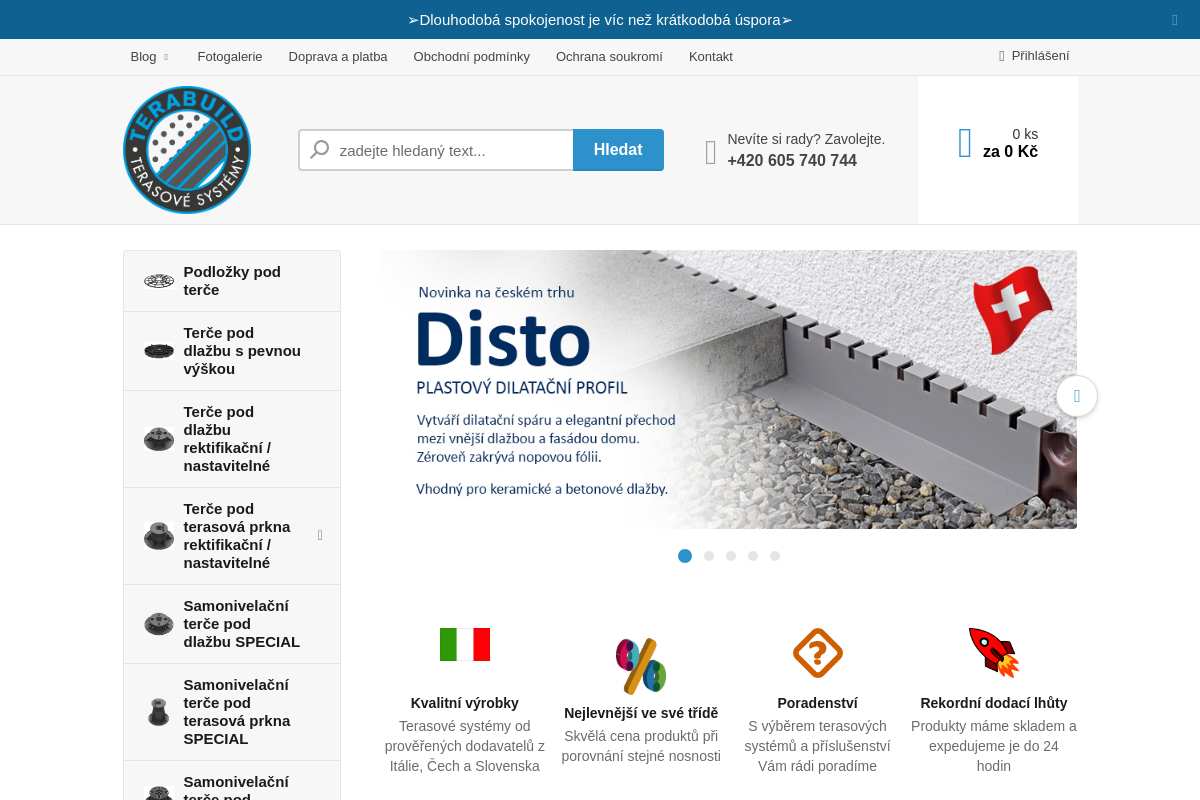Open Podložky pod terče category

tap(232, 281)
